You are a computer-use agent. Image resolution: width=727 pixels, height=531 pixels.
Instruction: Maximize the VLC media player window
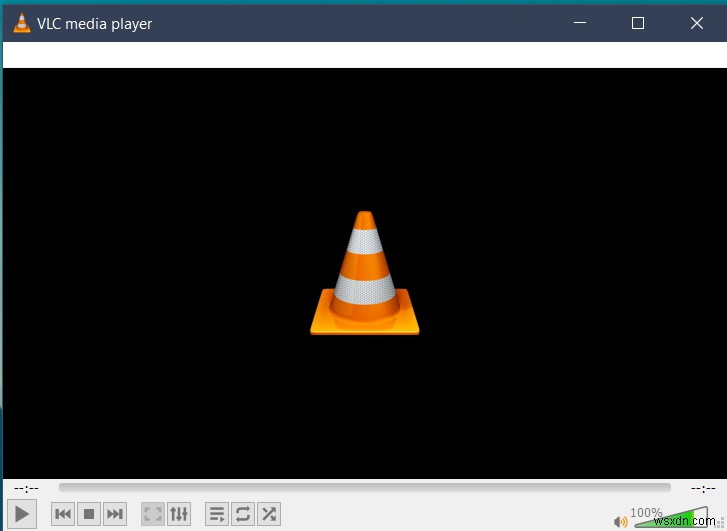(x=638, y=23)
